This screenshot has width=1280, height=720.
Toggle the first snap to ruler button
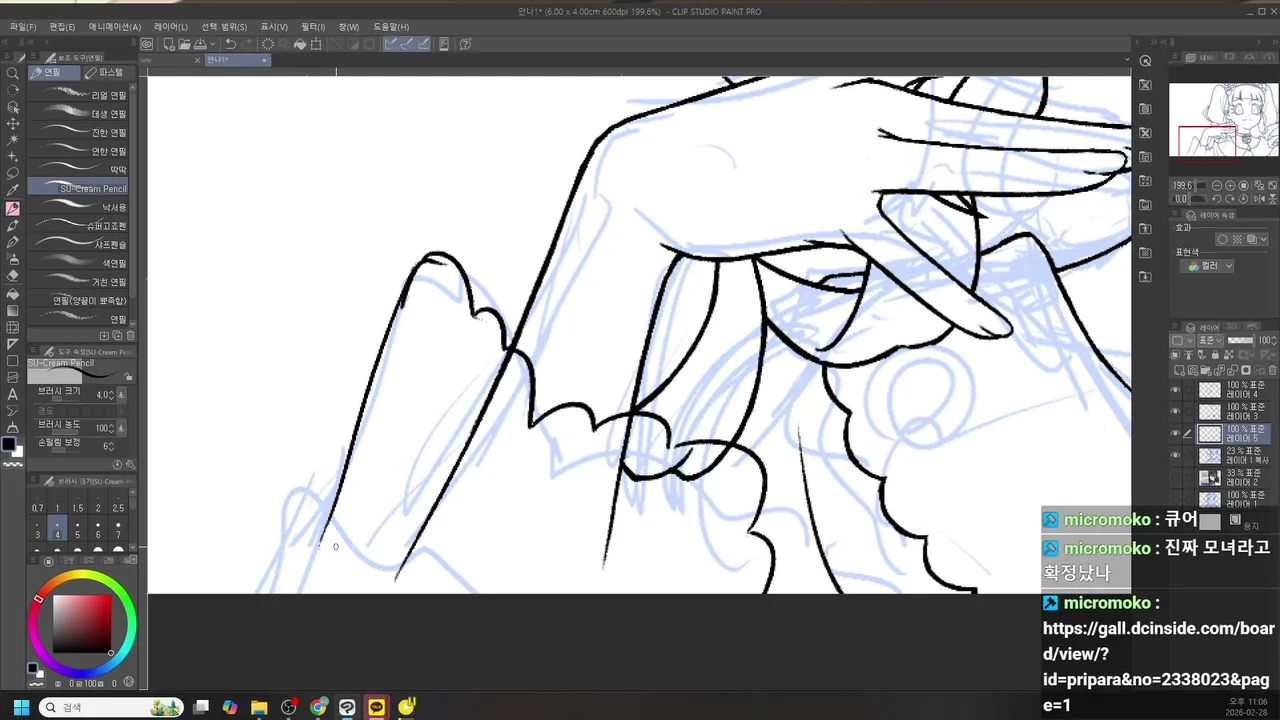[391, 44]
